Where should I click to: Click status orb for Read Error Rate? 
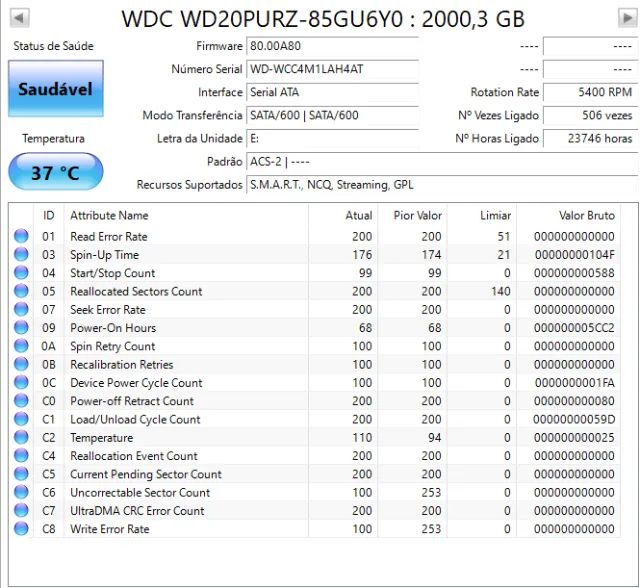(21, 236)
